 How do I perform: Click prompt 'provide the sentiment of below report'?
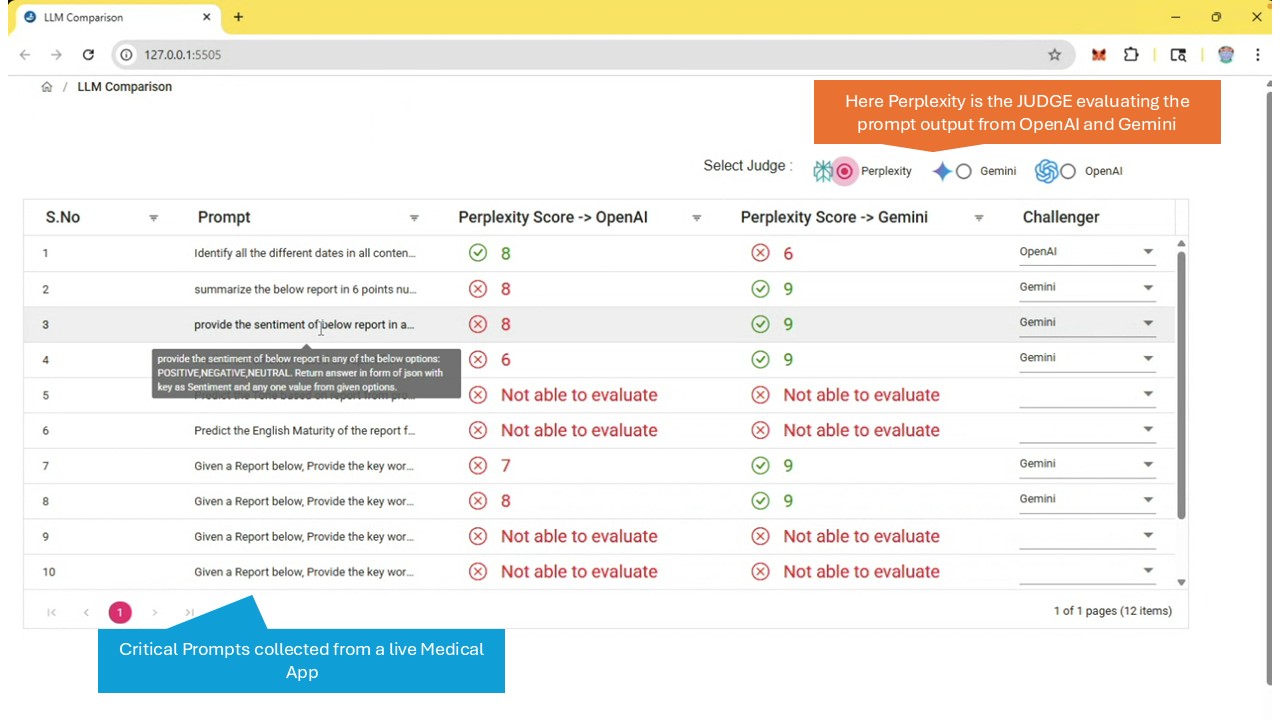pyautogui.click(x=305, y=324)
